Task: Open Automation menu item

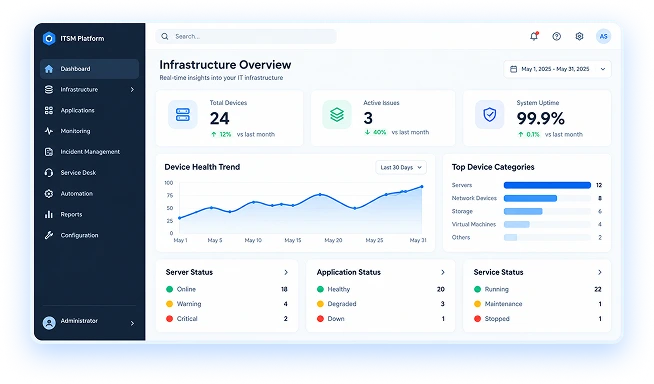Action: [x=89, y=193]
